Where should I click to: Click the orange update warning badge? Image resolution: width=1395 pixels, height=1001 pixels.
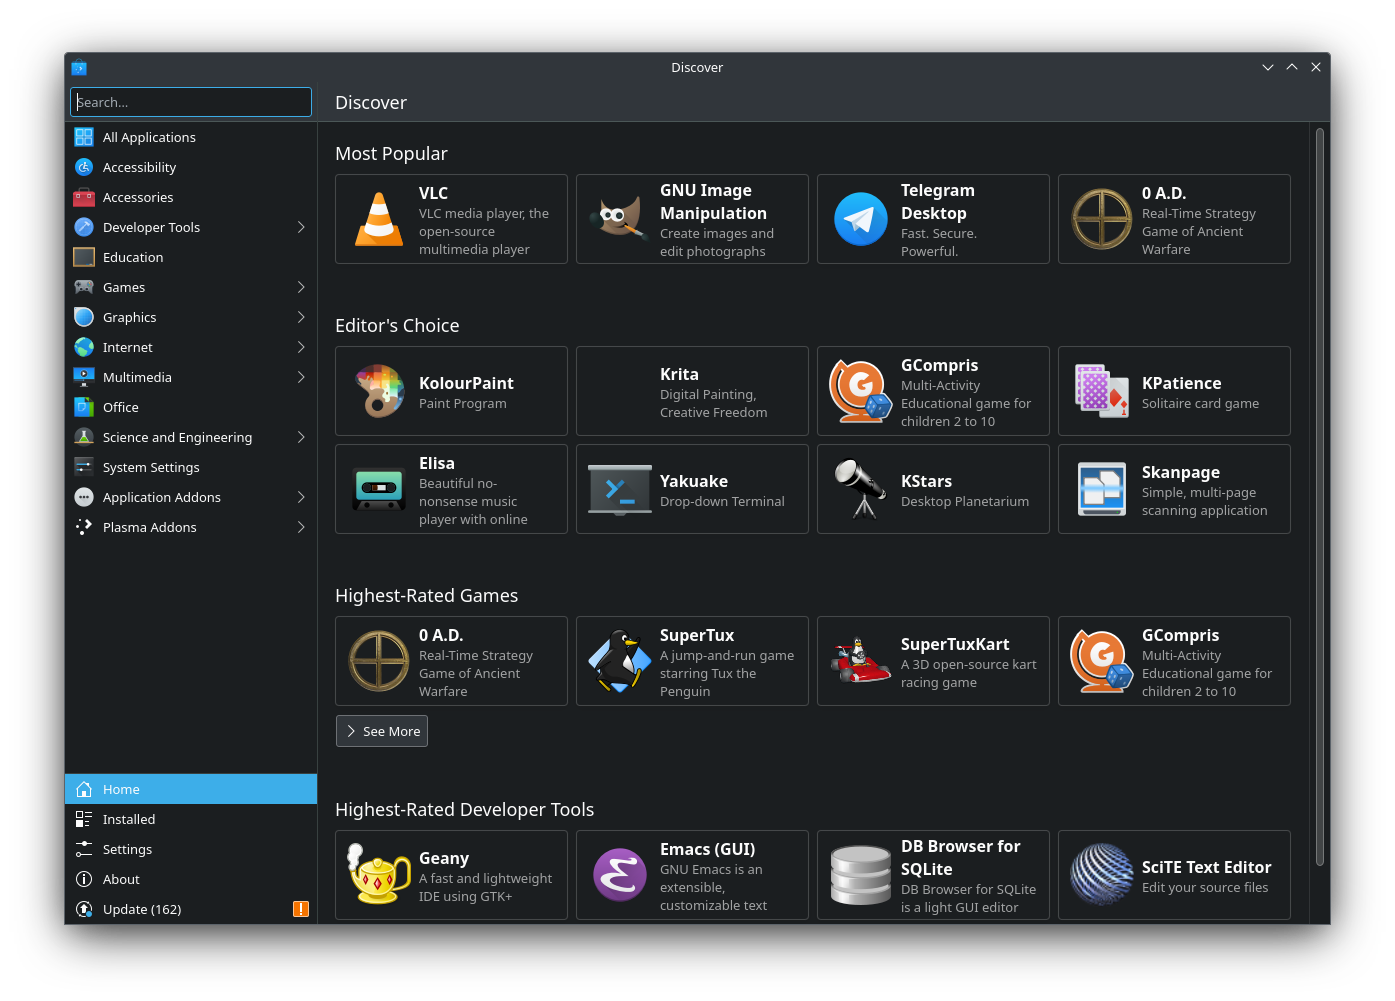pyautogui.click(x=301, y=909)
